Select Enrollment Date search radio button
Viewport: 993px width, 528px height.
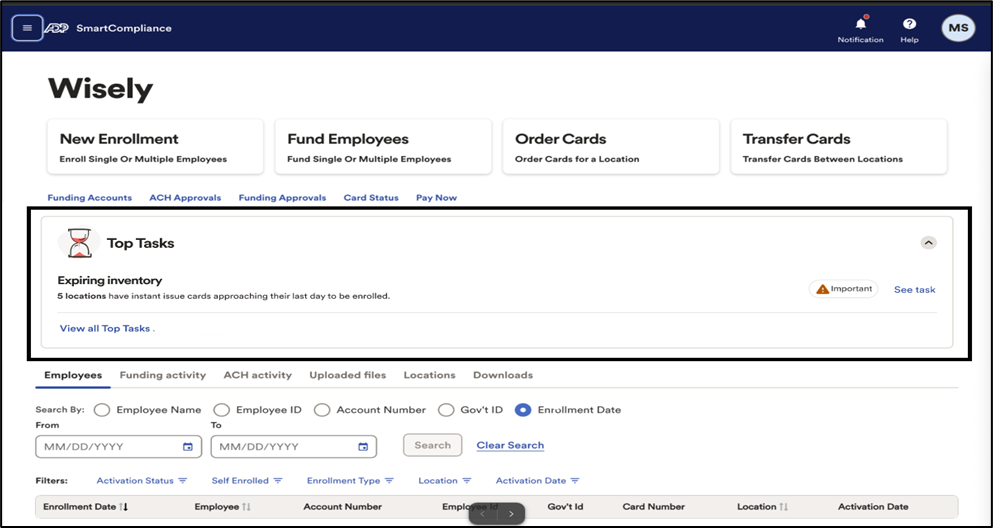pos(523,410)
